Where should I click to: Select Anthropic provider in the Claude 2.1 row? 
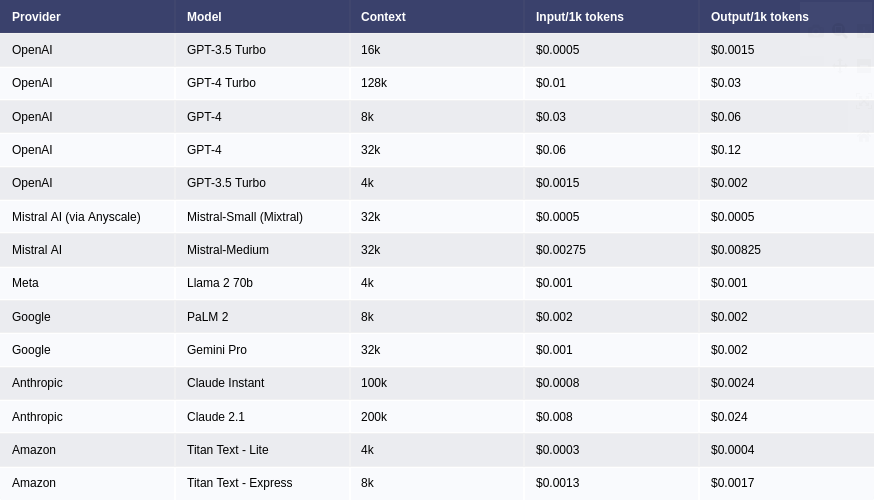pos(37,417)
